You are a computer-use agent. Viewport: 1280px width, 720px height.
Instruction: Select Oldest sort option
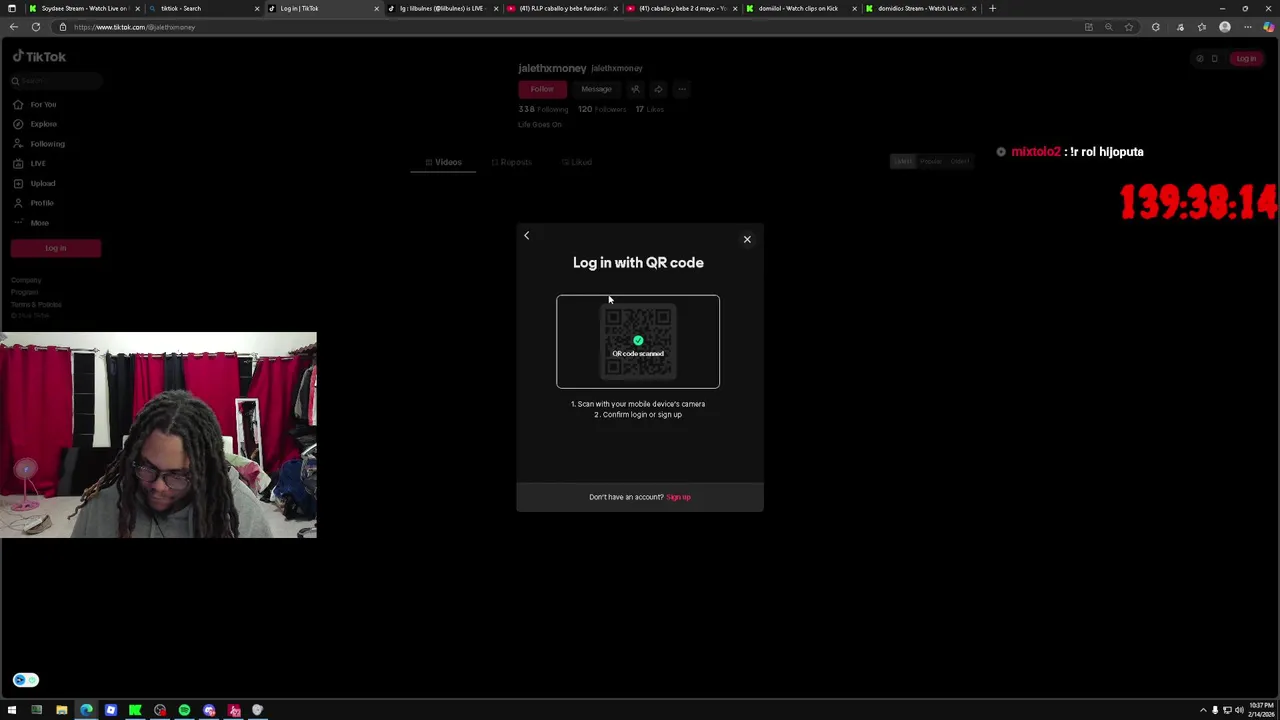pyautogui.click(x=959, y=161)
